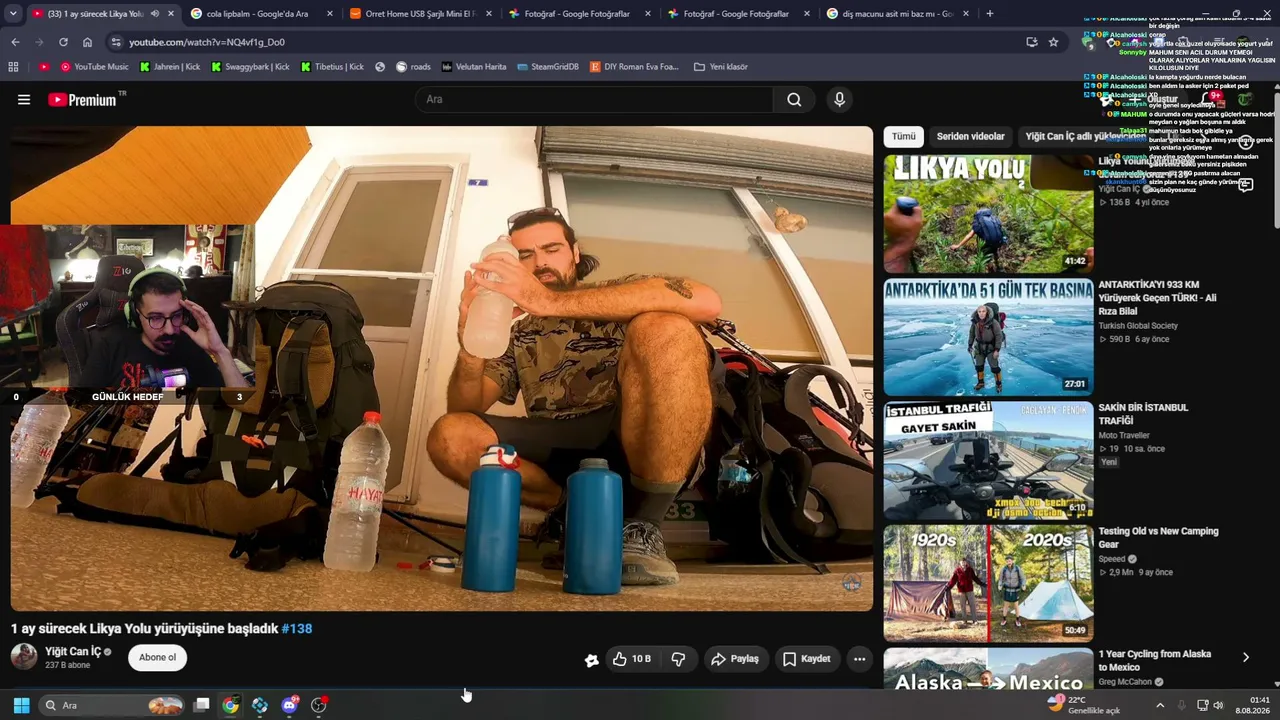Open Discord from the taskbar
Screen dimensions: 1280x720
pos(289,705)
